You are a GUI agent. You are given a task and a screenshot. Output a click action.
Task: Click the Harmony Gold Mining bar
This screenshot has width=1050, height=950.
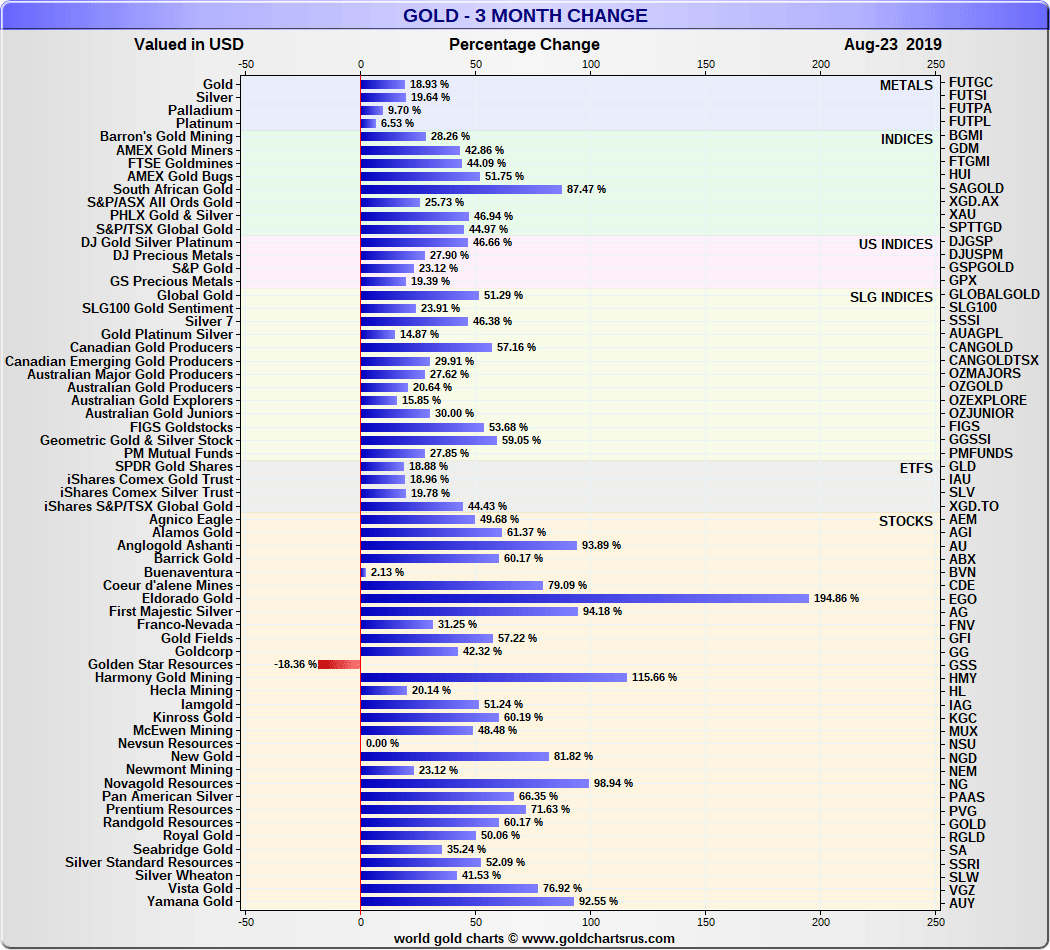click(x=494, y=678)
